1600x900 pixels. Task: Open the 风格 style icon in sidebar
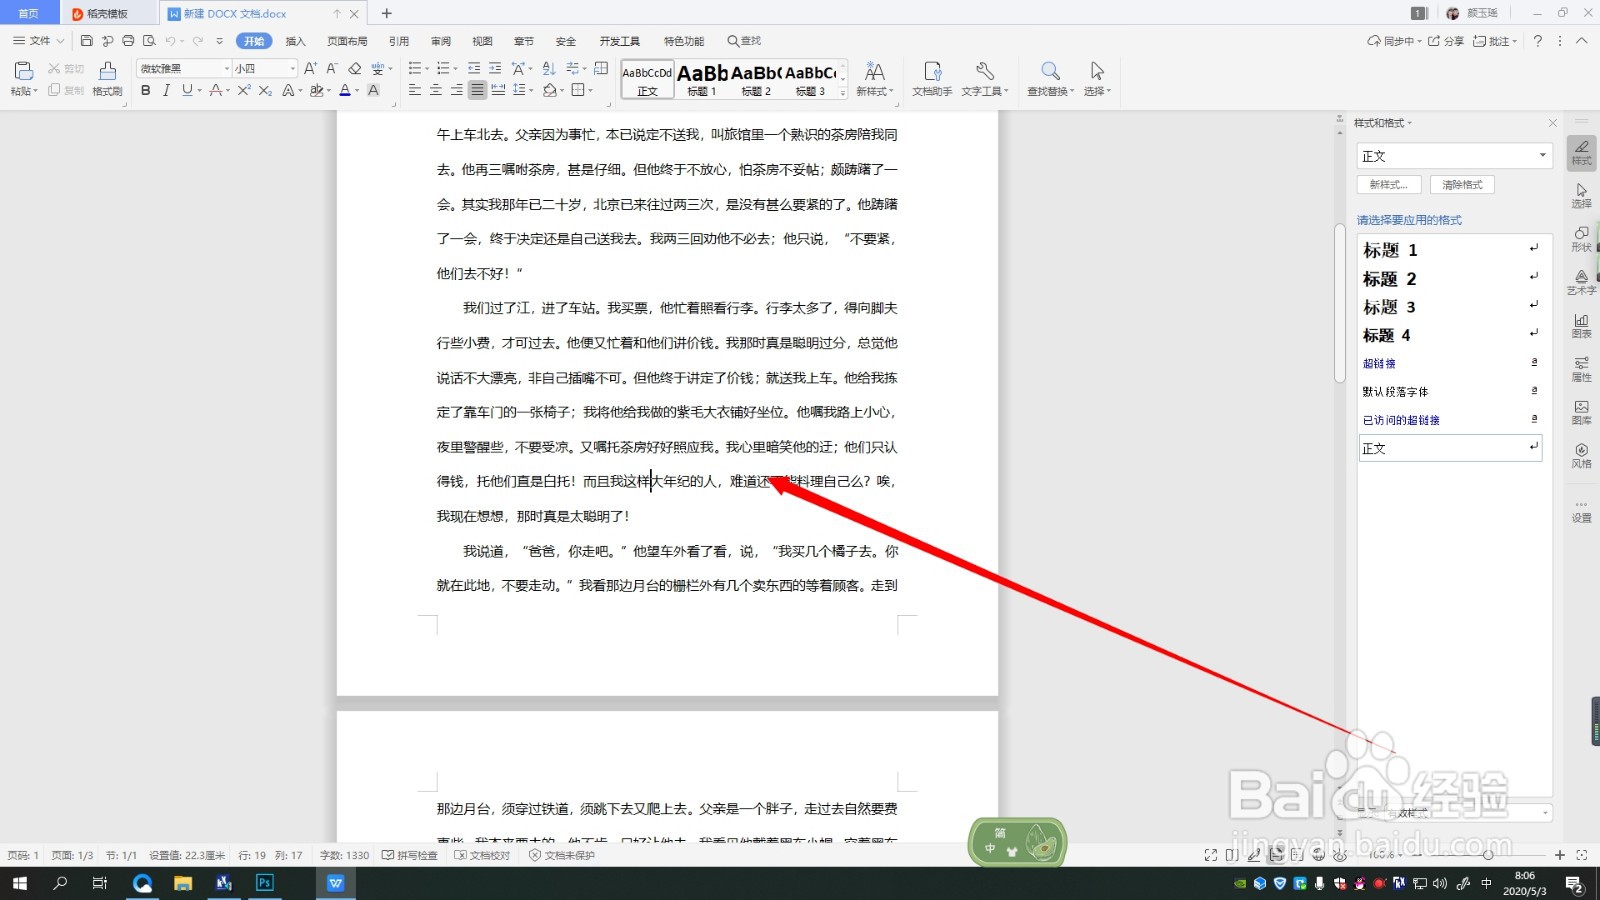pyautogui.click(x=1581, y=455)
